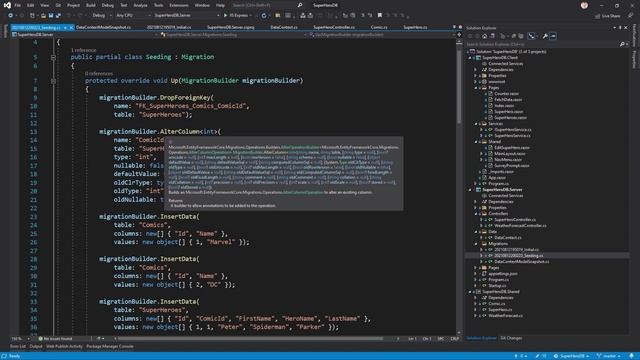Click the Collapse All icon in Solution Explorer
The image size is (640, 360).
(514, 36)
